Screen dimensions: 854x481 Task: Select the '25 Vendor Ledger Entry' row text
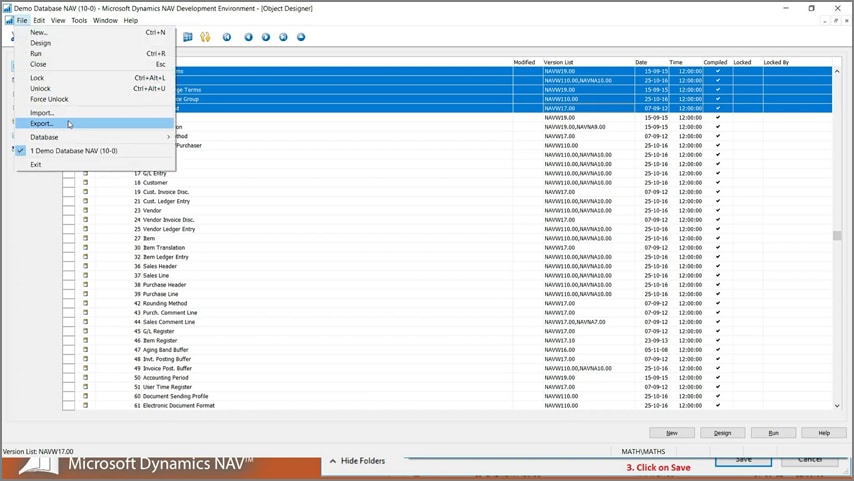point(164,229)
